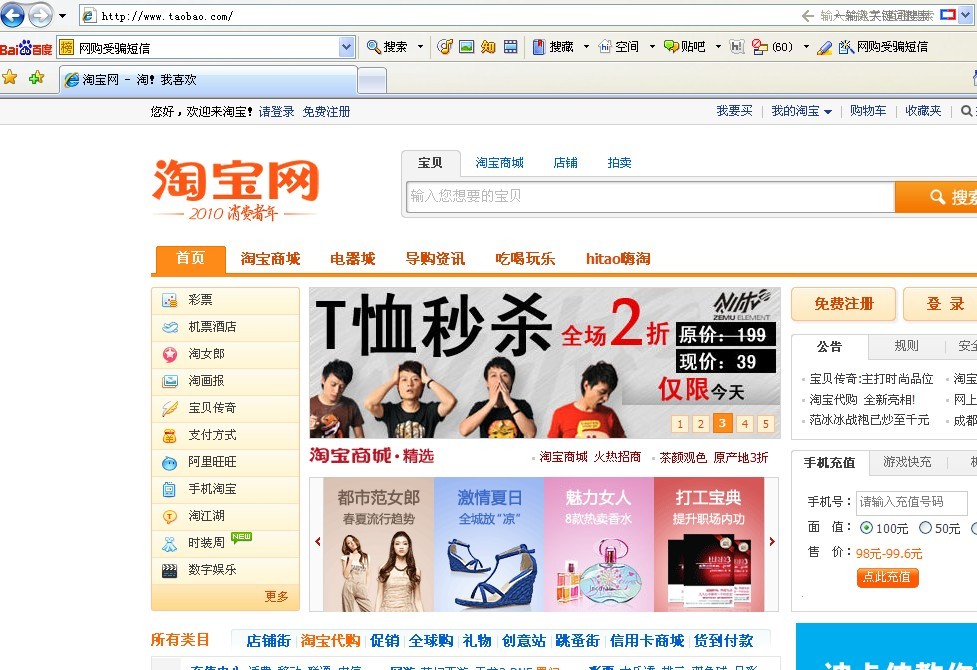Click the left arrow of product carousel

[318, 542]
